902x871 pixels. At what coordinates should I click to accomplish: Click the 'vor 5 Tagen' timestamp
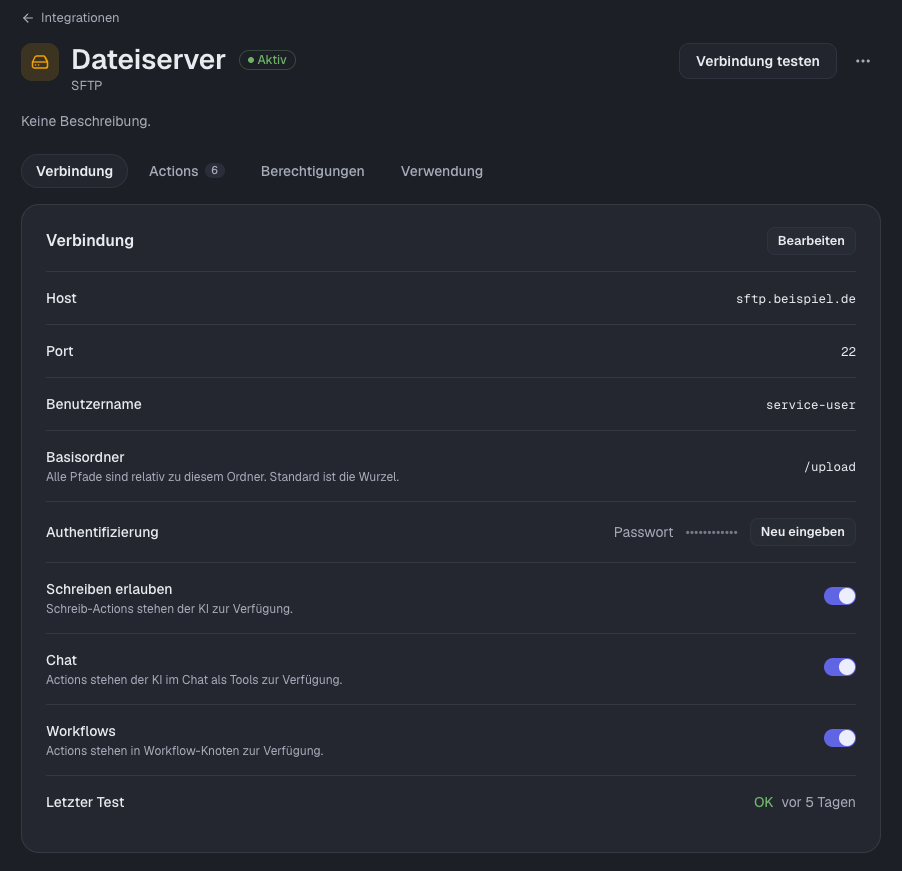pos(818,802)
